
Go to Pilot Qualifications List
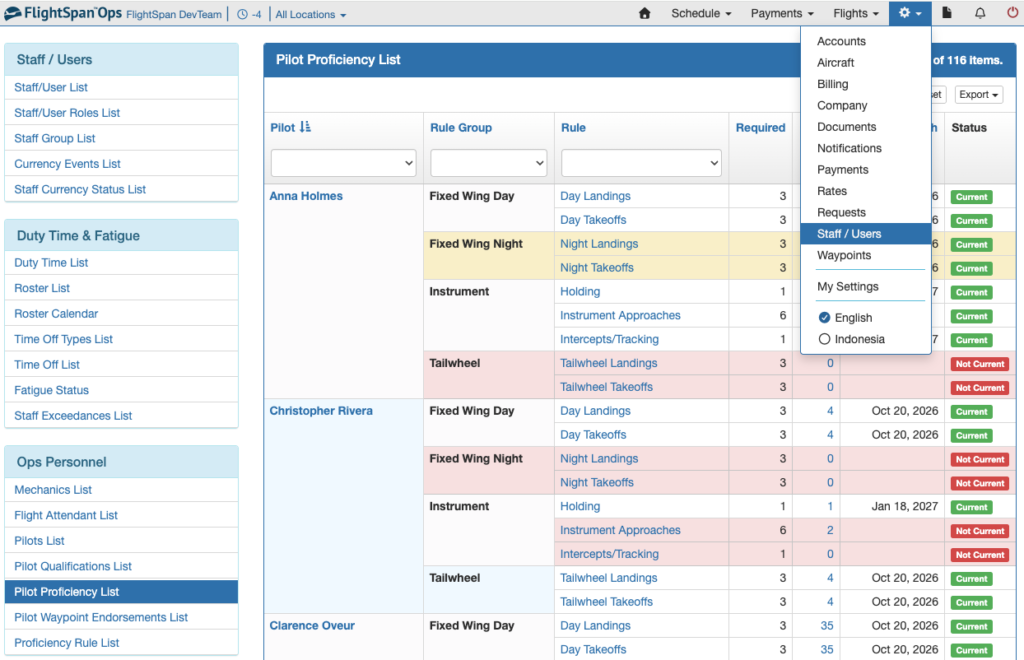point(73,566)
